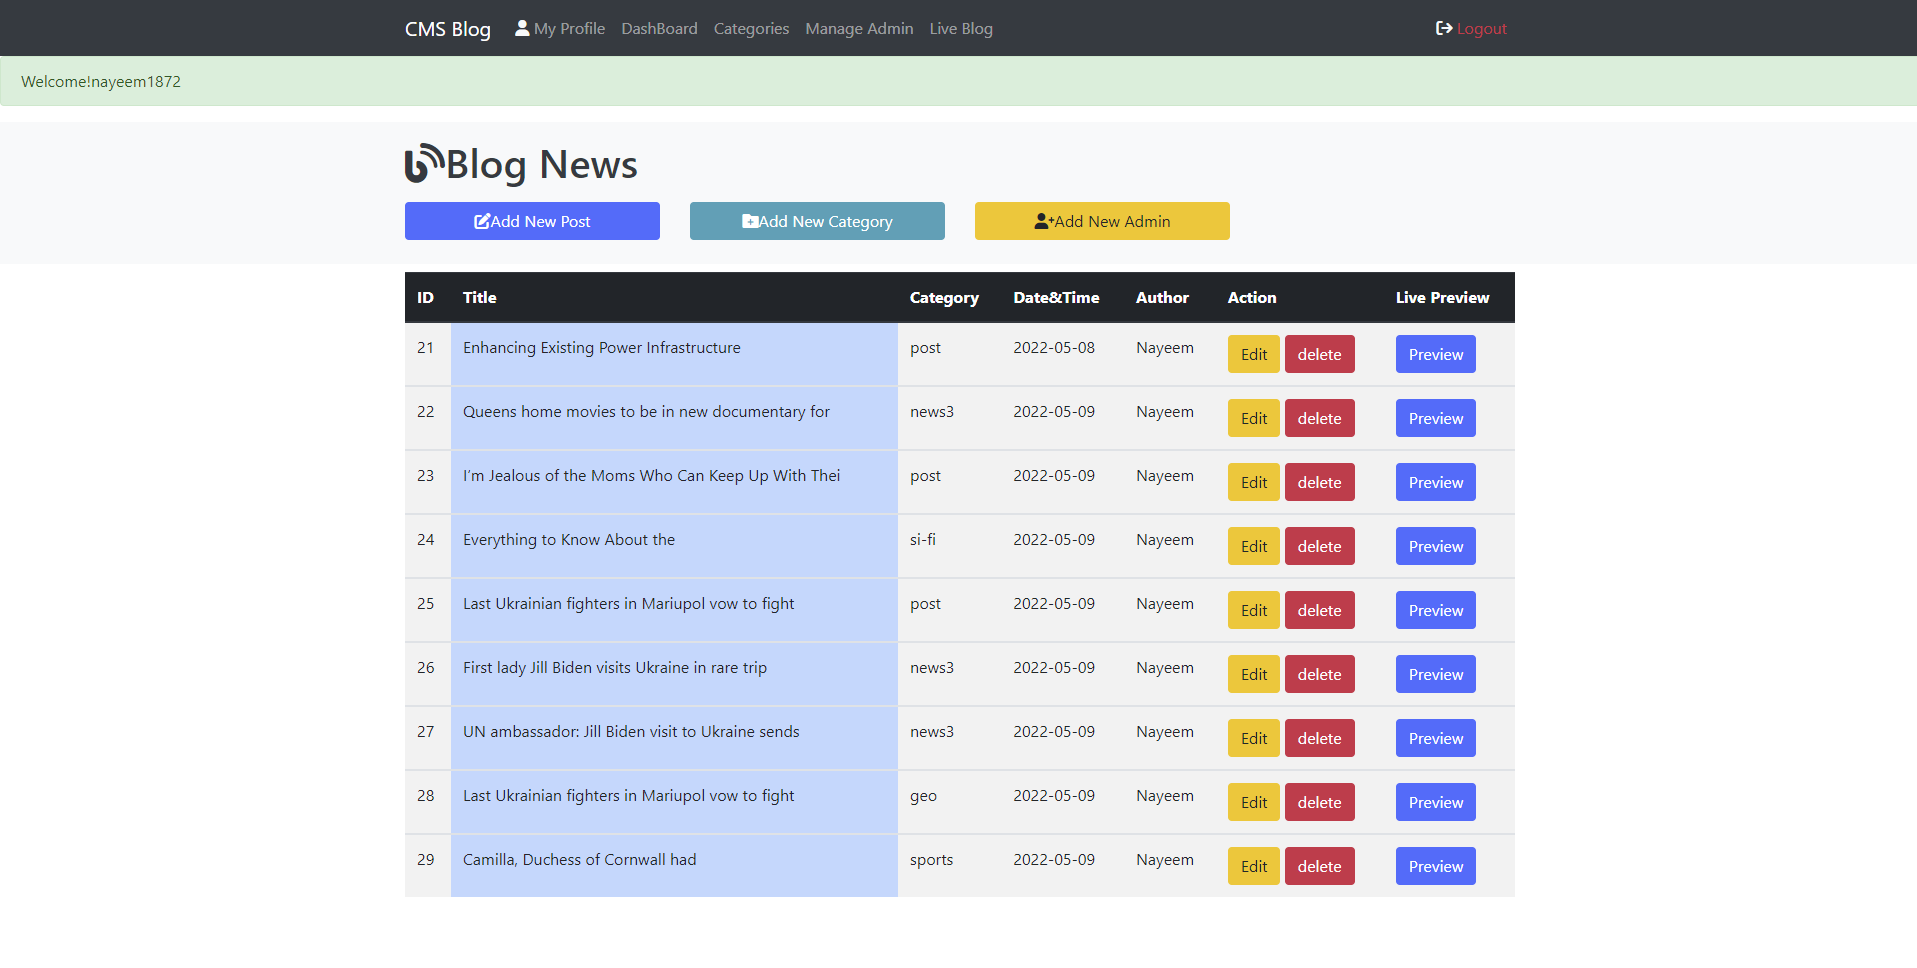Click the folder icon on Add New Category
This screenshot has height=968, width=1917.
point(750,221)
